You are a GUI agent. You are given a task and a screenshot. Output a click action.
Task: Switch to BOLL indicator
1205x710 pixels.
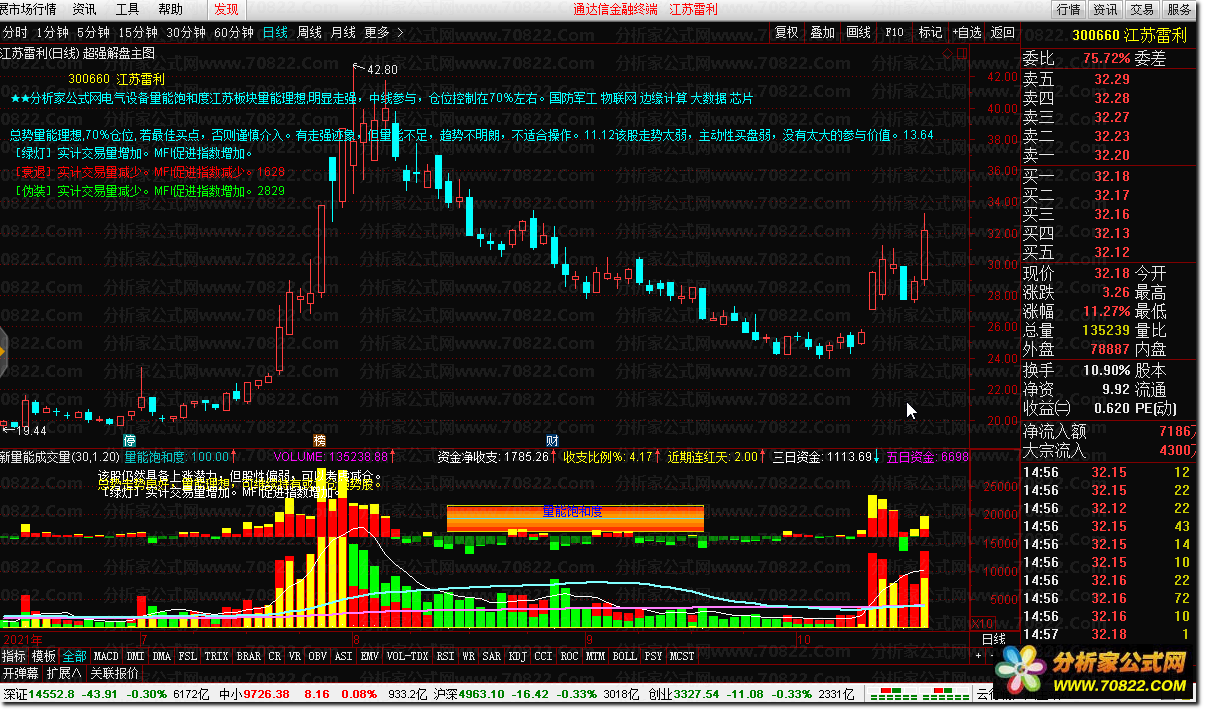click(x=624, y=656)
